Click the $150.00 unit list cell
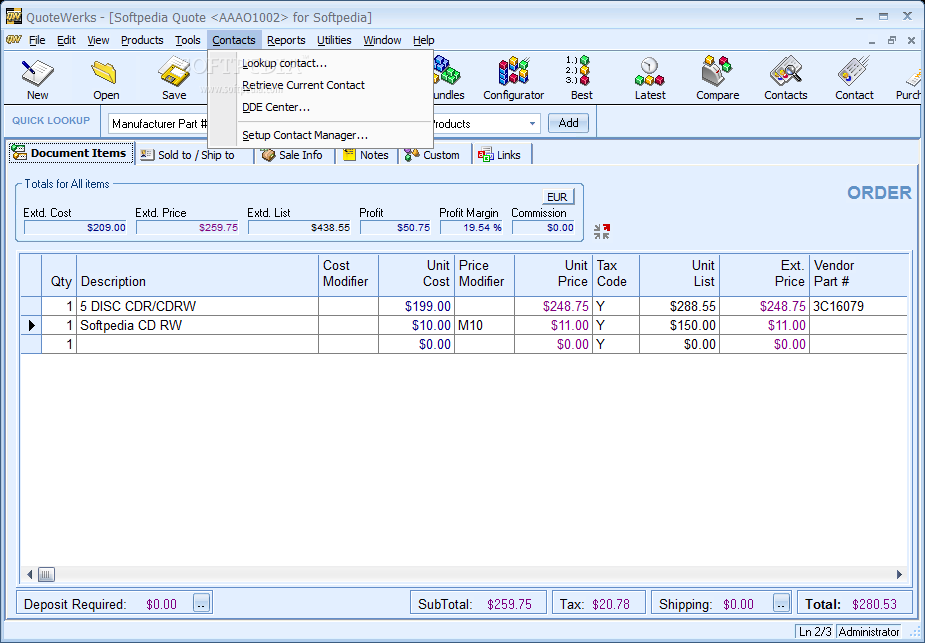The height and width of the screenshot is (643, 925). click(x=679, y=325)
